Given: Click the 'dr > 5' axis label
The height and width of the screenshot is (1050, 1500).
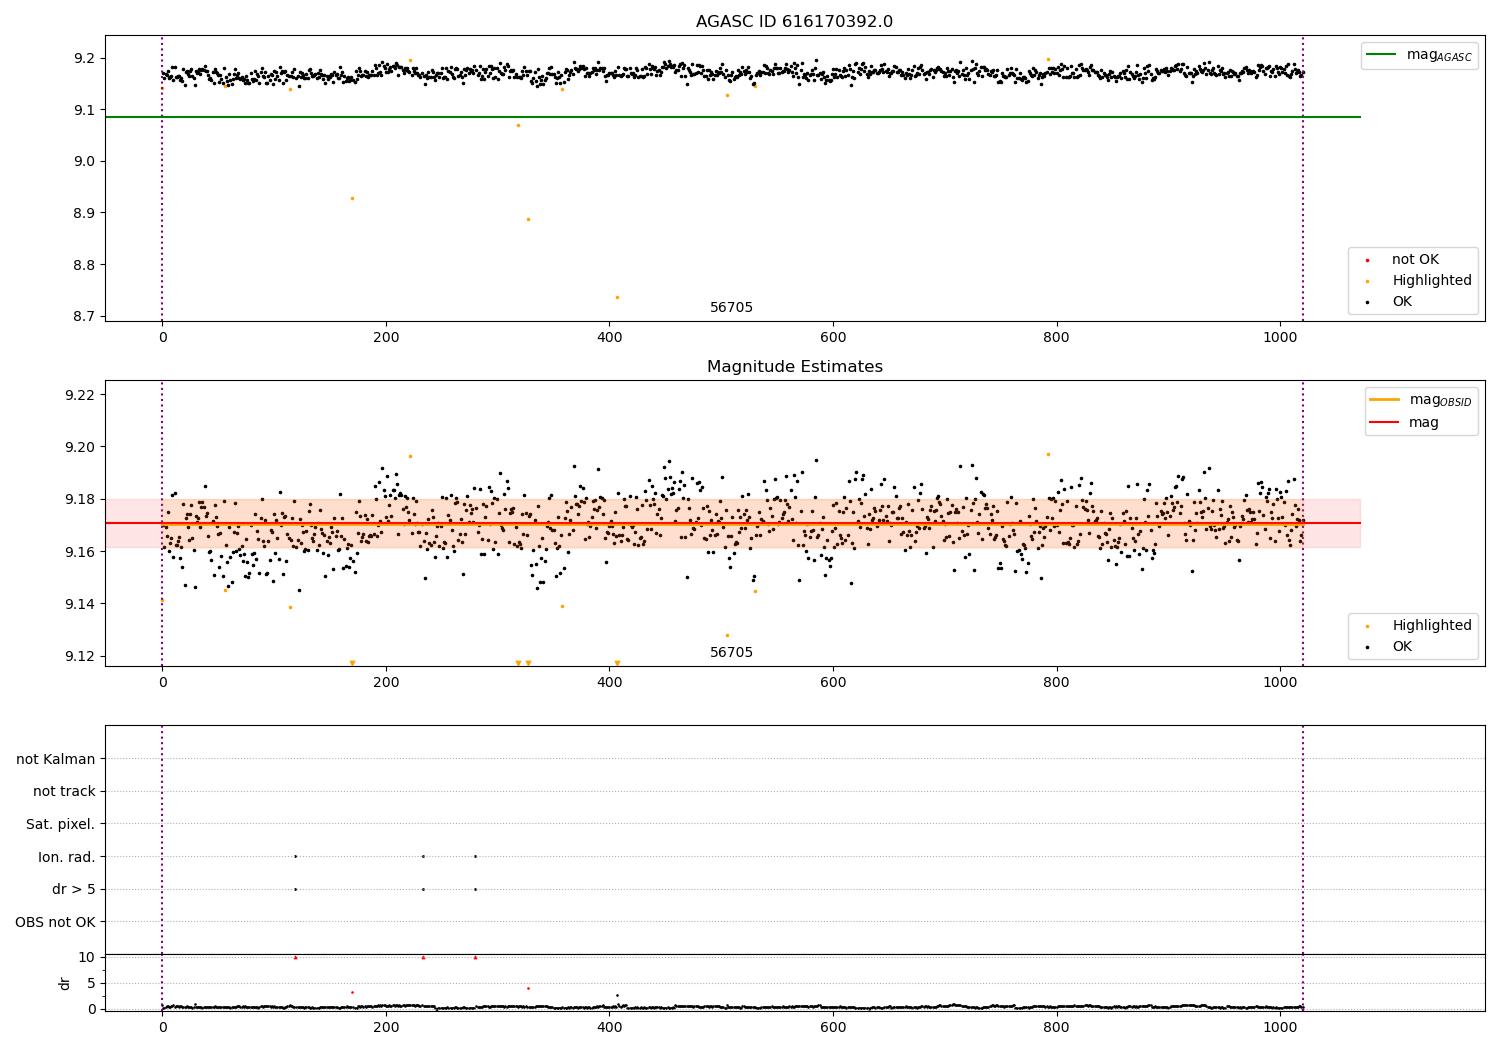Looking at the screenshot, I should click(74, 890).
